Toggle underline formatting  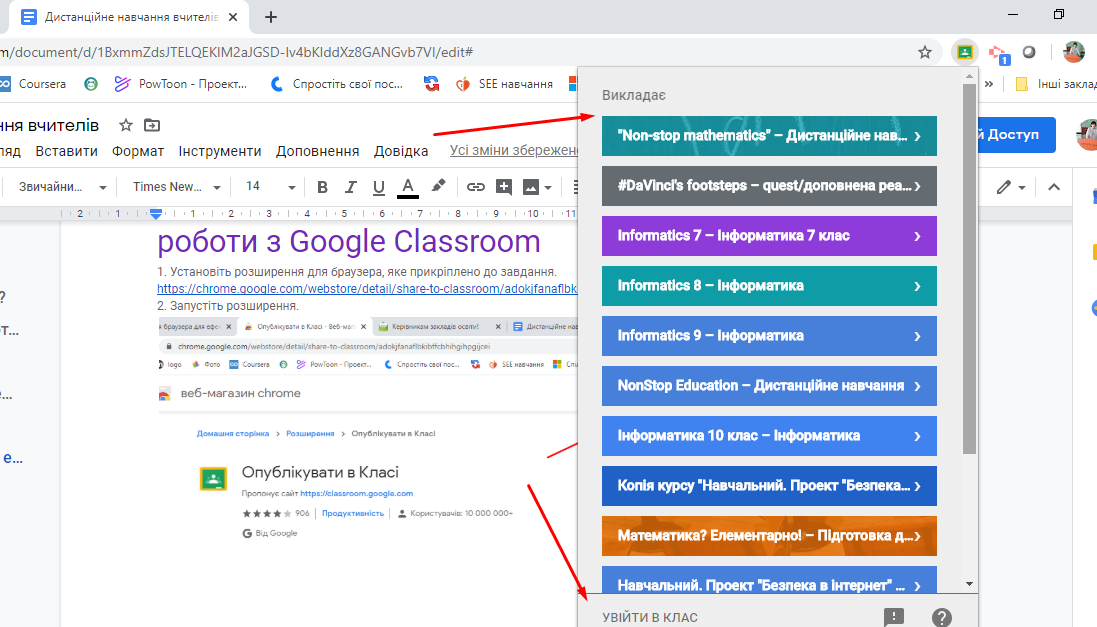378,187
